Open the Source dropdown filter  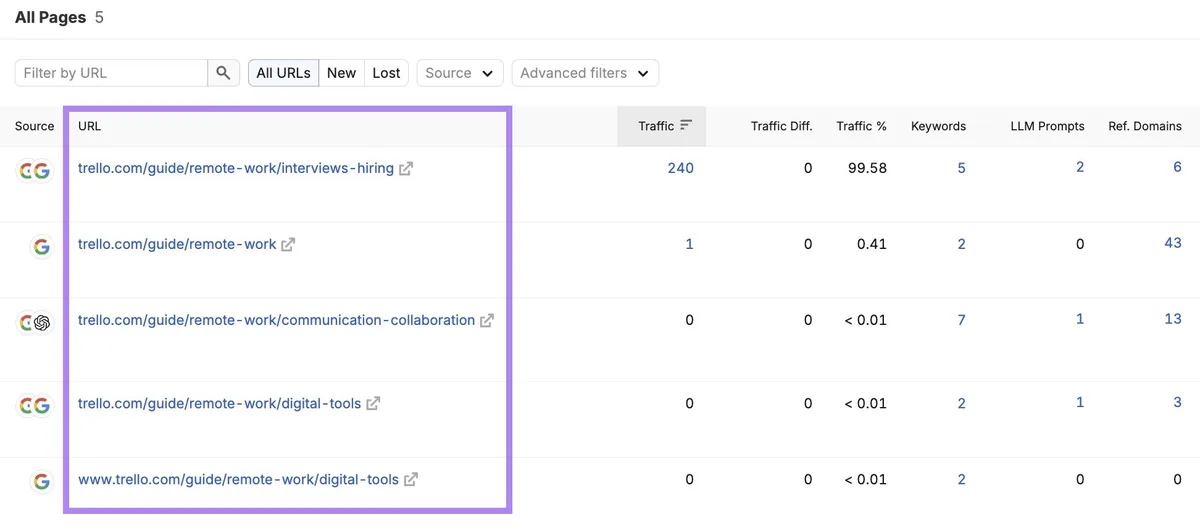click(x=460, y=73)
